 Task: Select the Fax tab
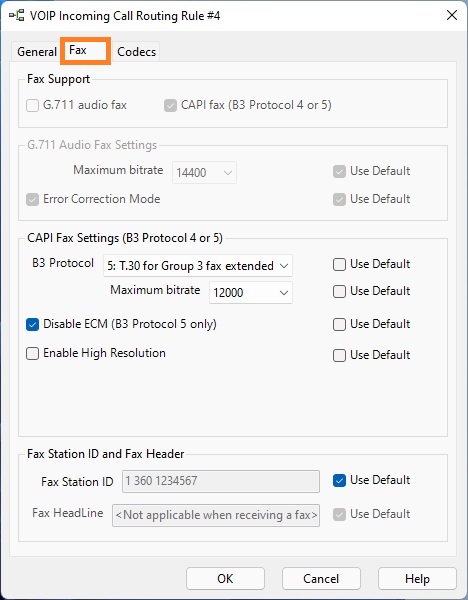tap(85, 51)
